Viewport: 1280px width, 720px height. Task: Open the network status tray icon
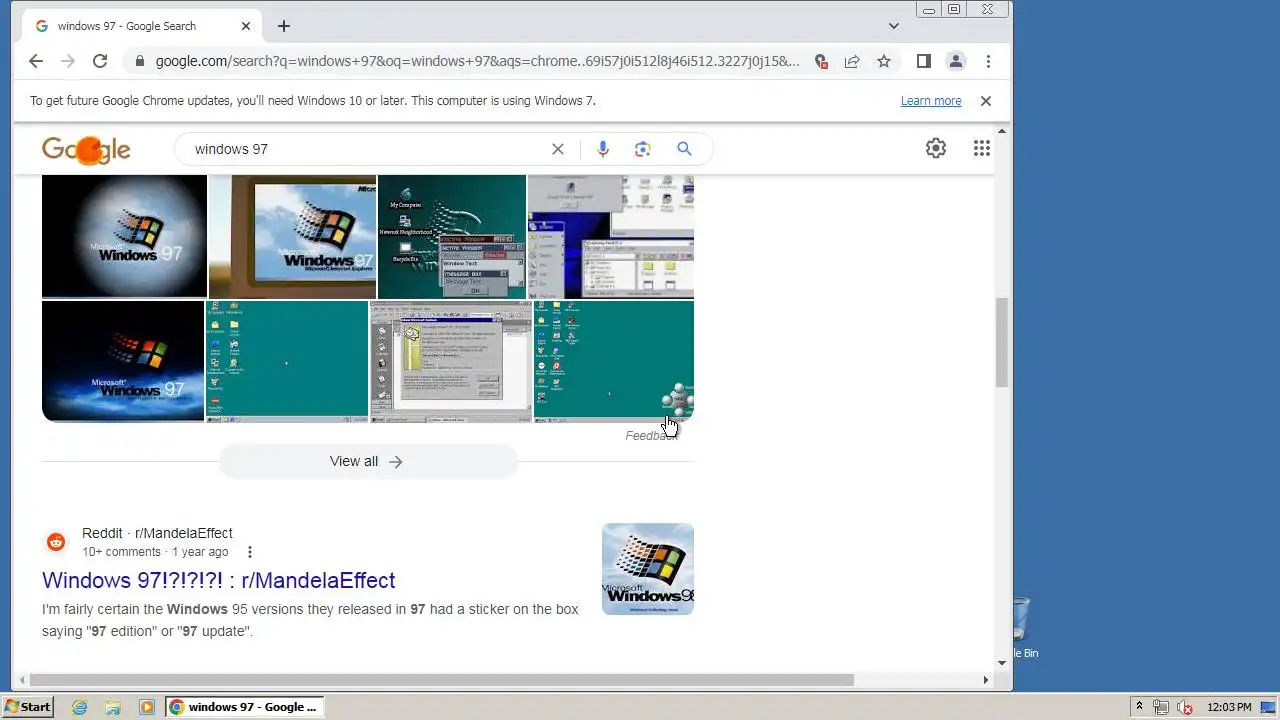[1162, 707]
